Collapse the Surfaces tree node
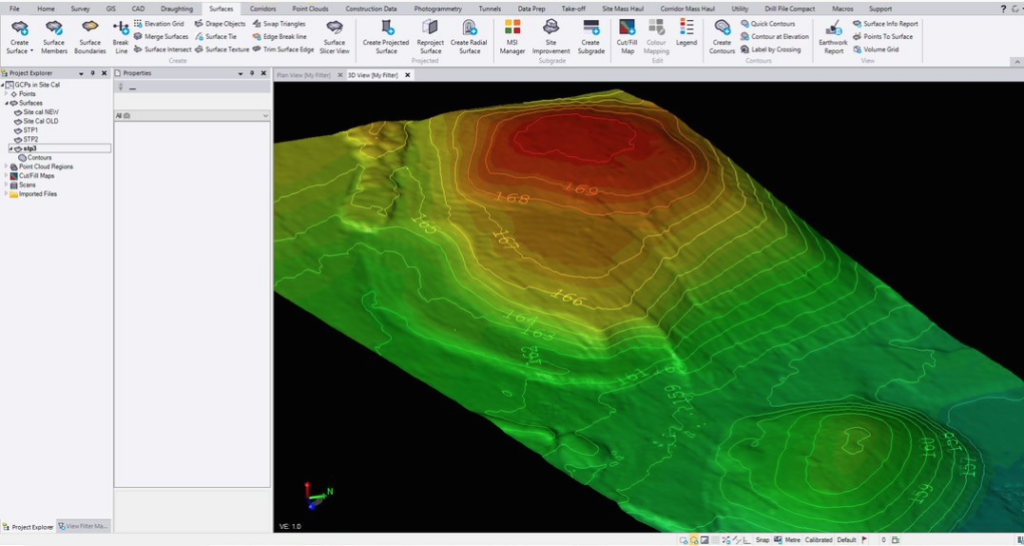This screenshot has width=1024, height=546. (7, 103)
